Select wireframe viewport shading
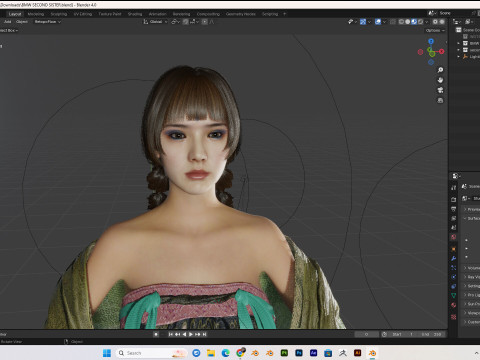The image size is (480, 360). [401, 22]
